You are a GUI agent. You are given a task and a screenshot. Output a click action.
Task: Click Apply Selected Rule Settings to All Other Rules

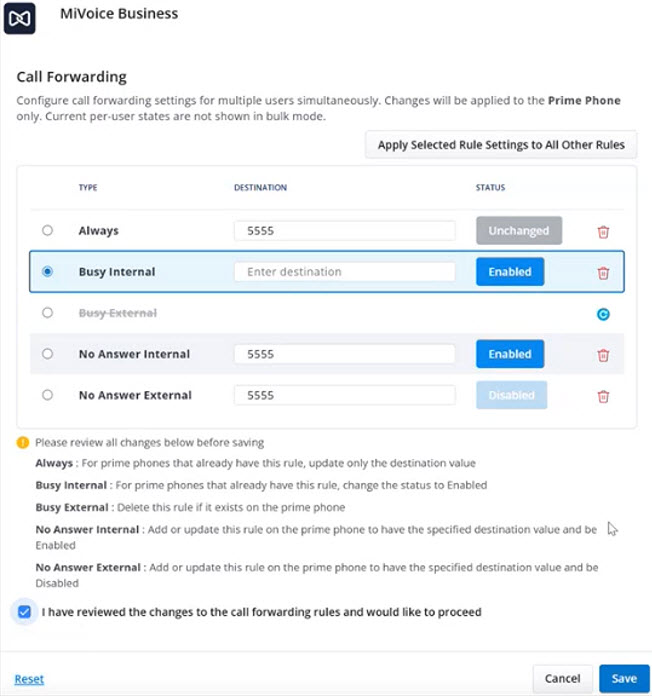[501, 145]
